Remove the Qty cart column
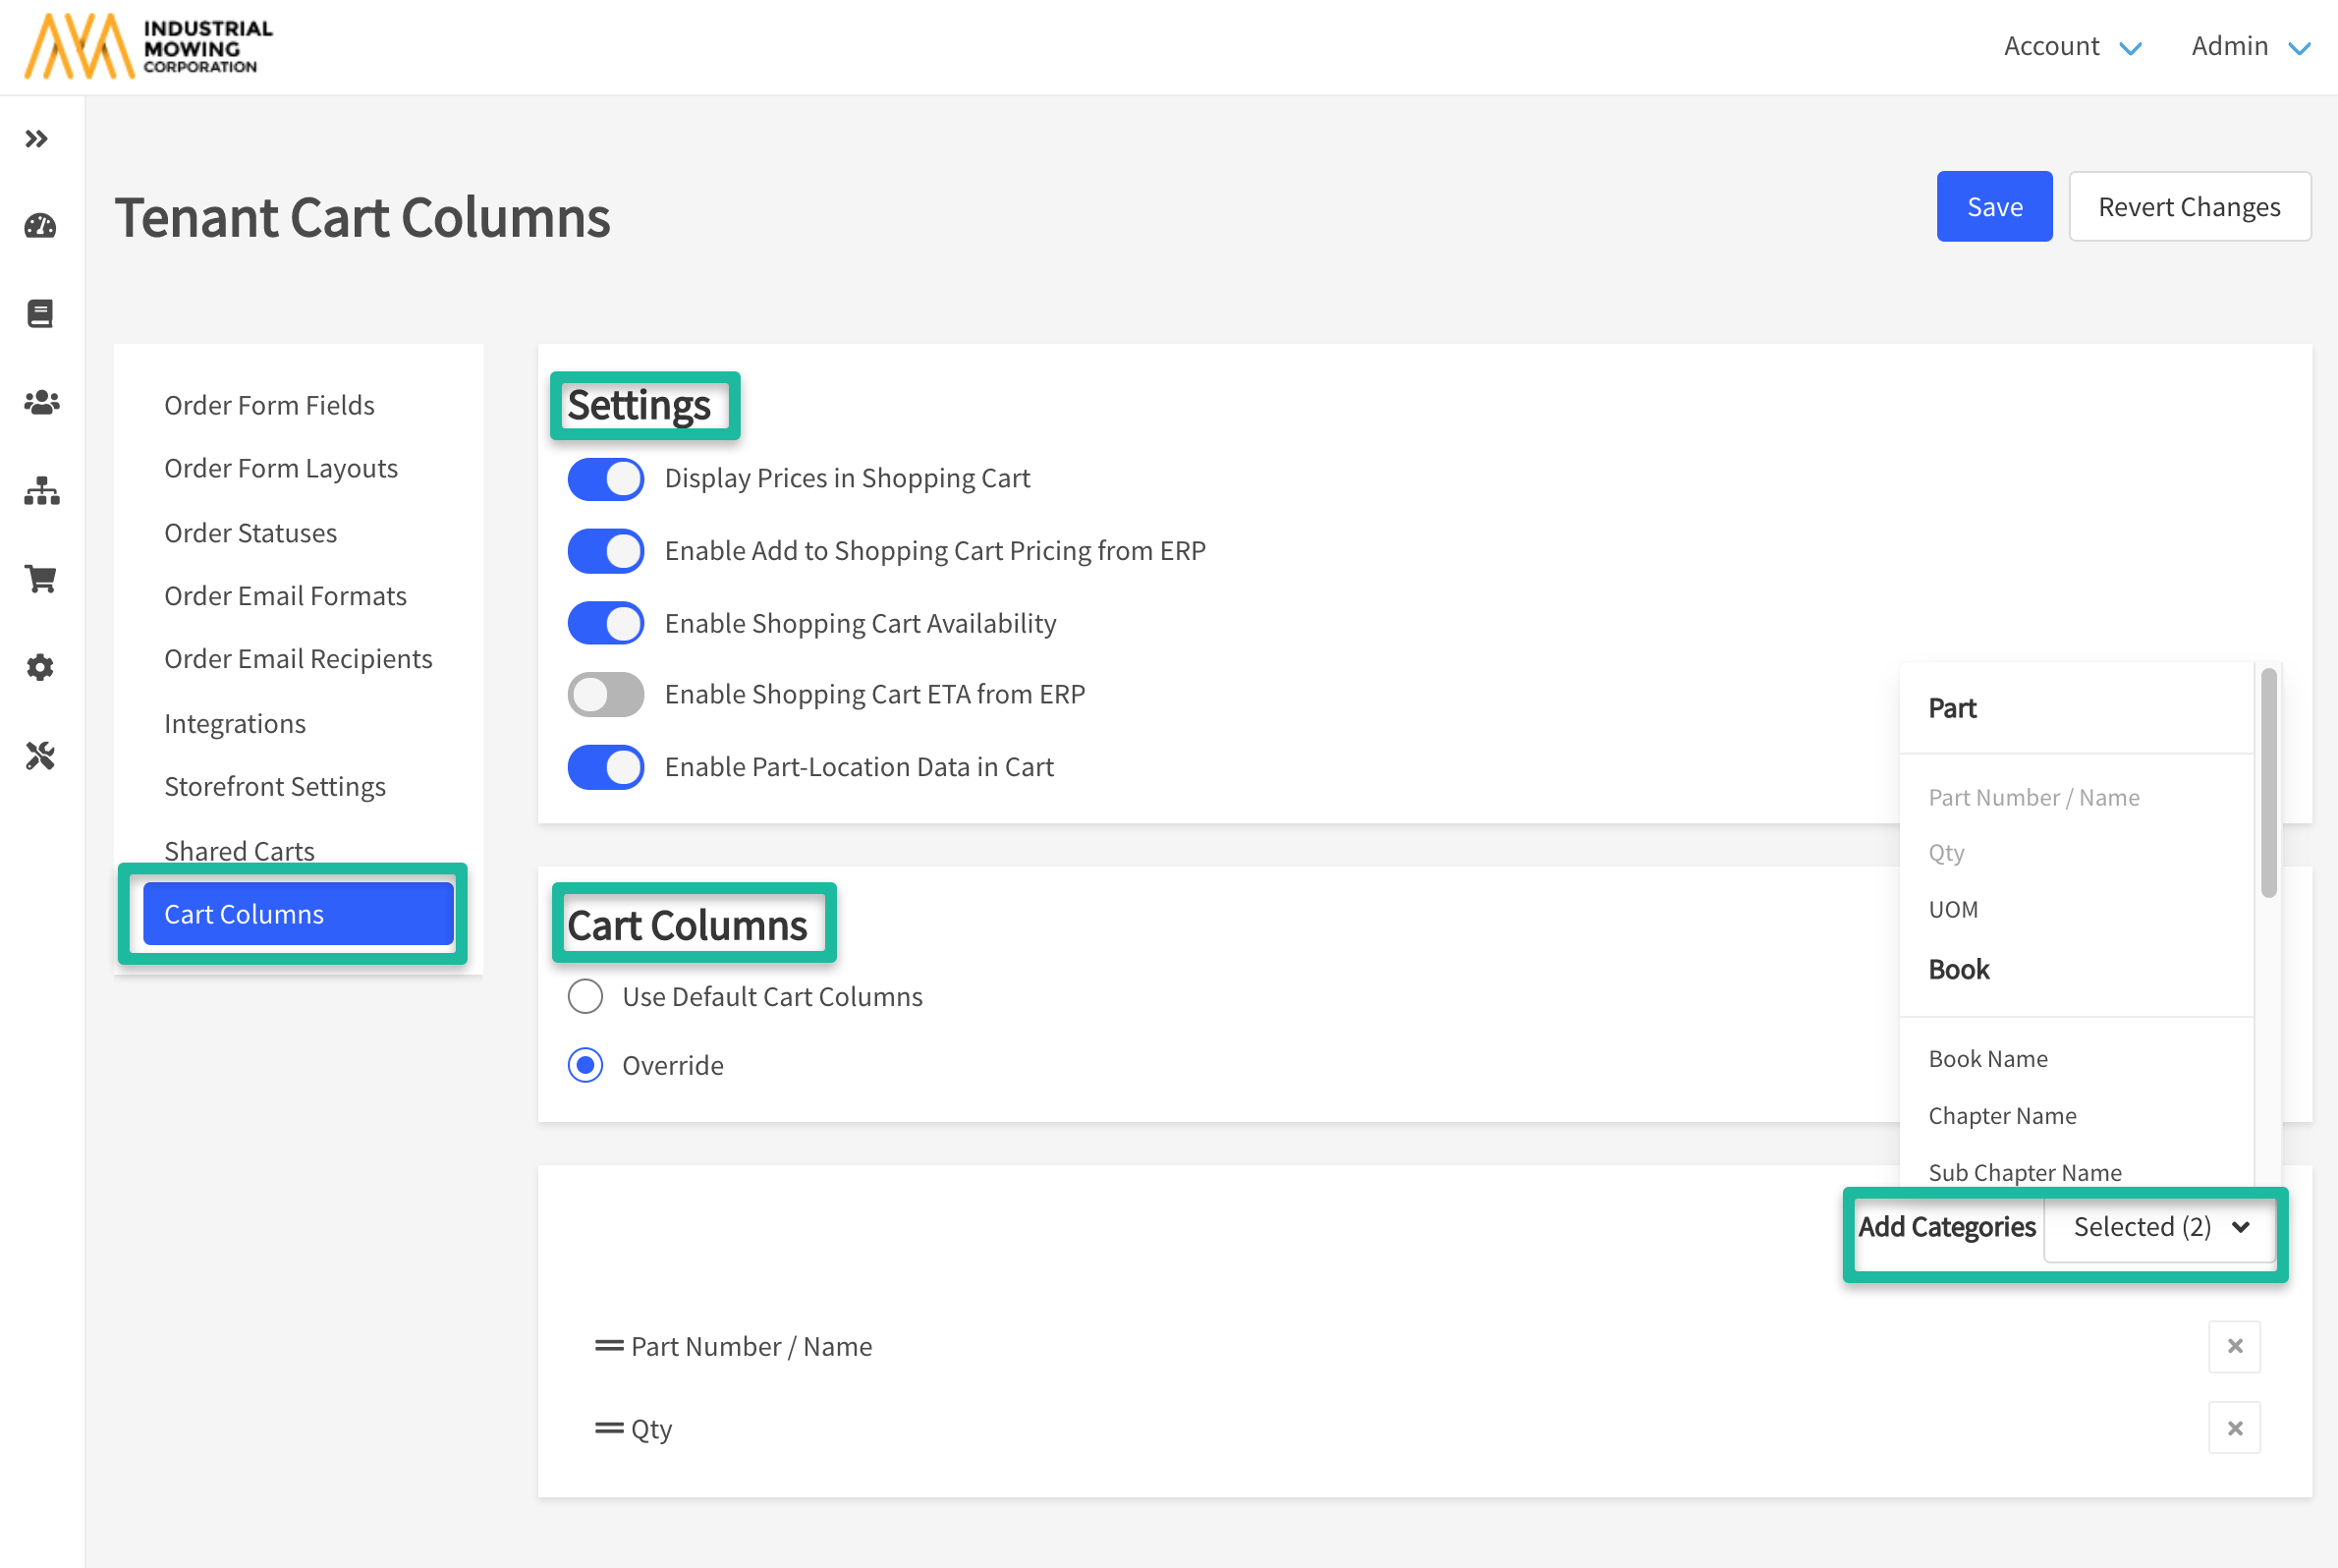Viewport: 2338px width, 1568px height. click(2234, 1428)
